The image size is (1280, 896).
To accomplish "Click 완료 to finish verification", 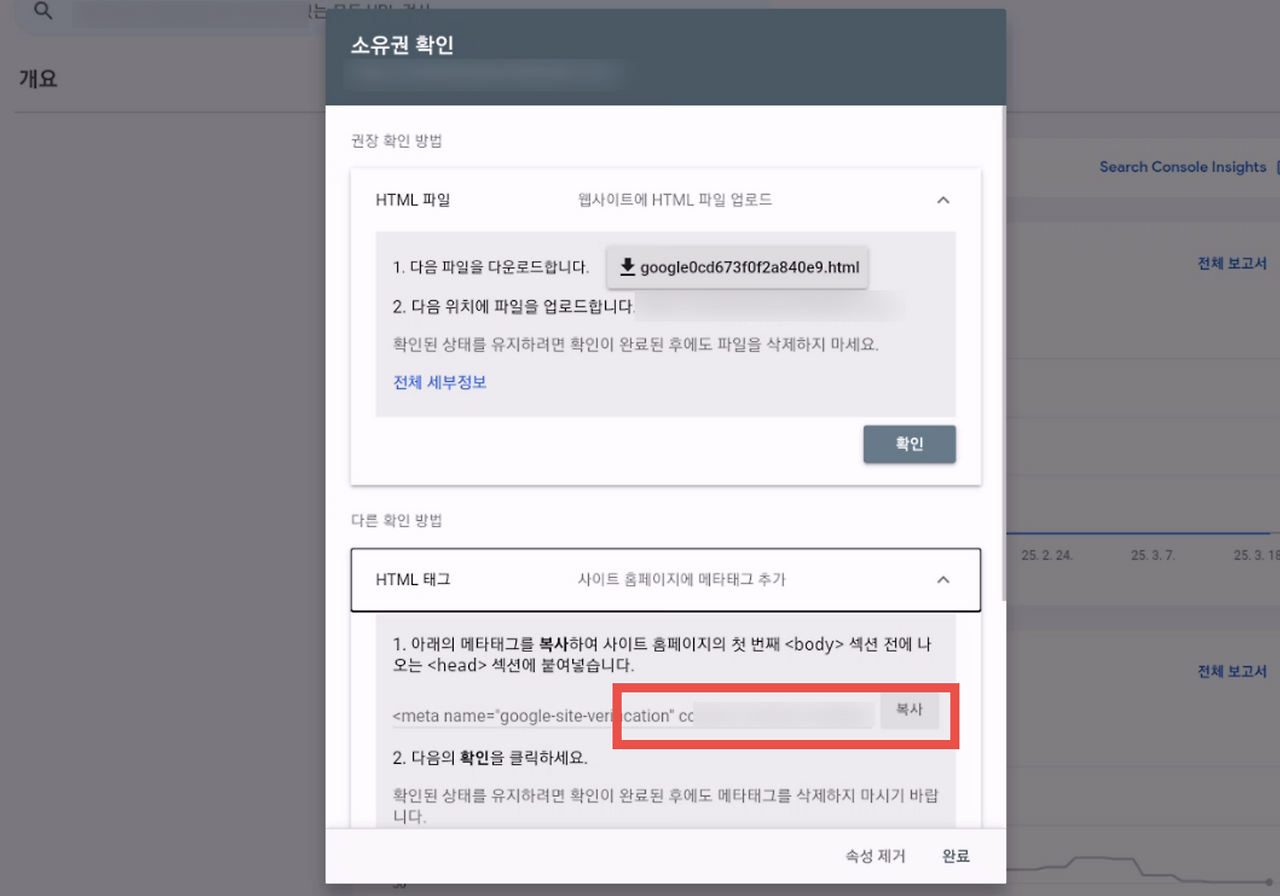I will pos(955,855).
